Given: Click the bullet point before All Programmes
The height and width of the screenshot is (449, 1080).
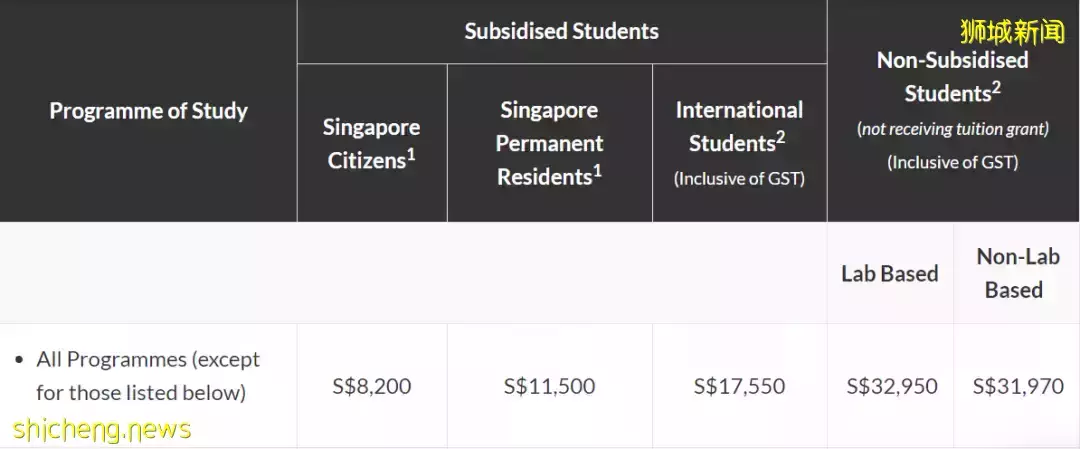Looking at the screenshot, I should pyautogui.click(x=19, y=359).
